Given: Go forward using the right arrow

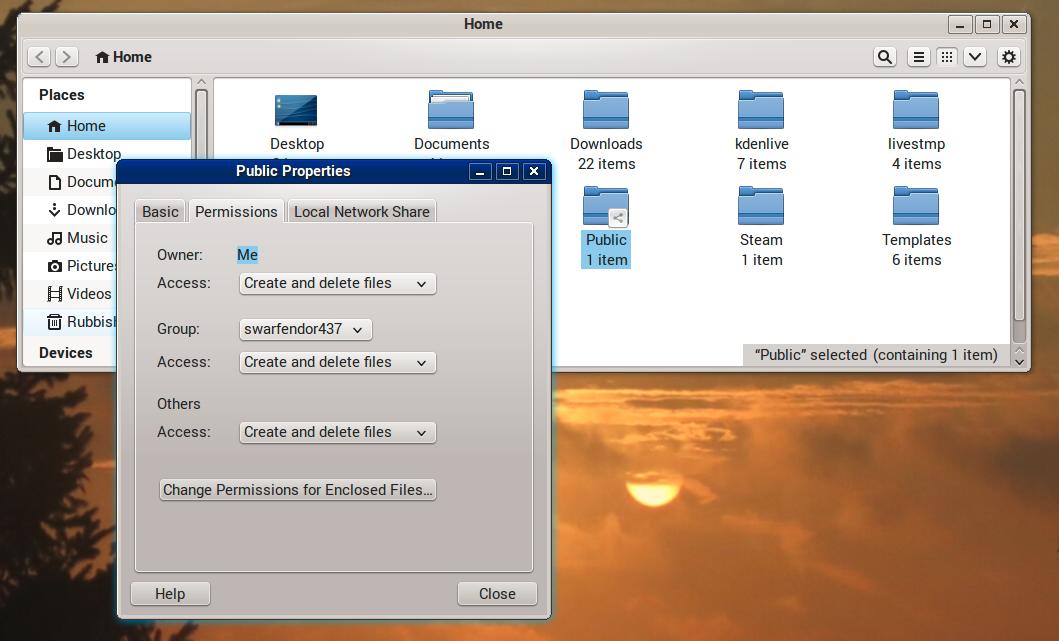Looking at the screenshot, I should coord(67,57).
